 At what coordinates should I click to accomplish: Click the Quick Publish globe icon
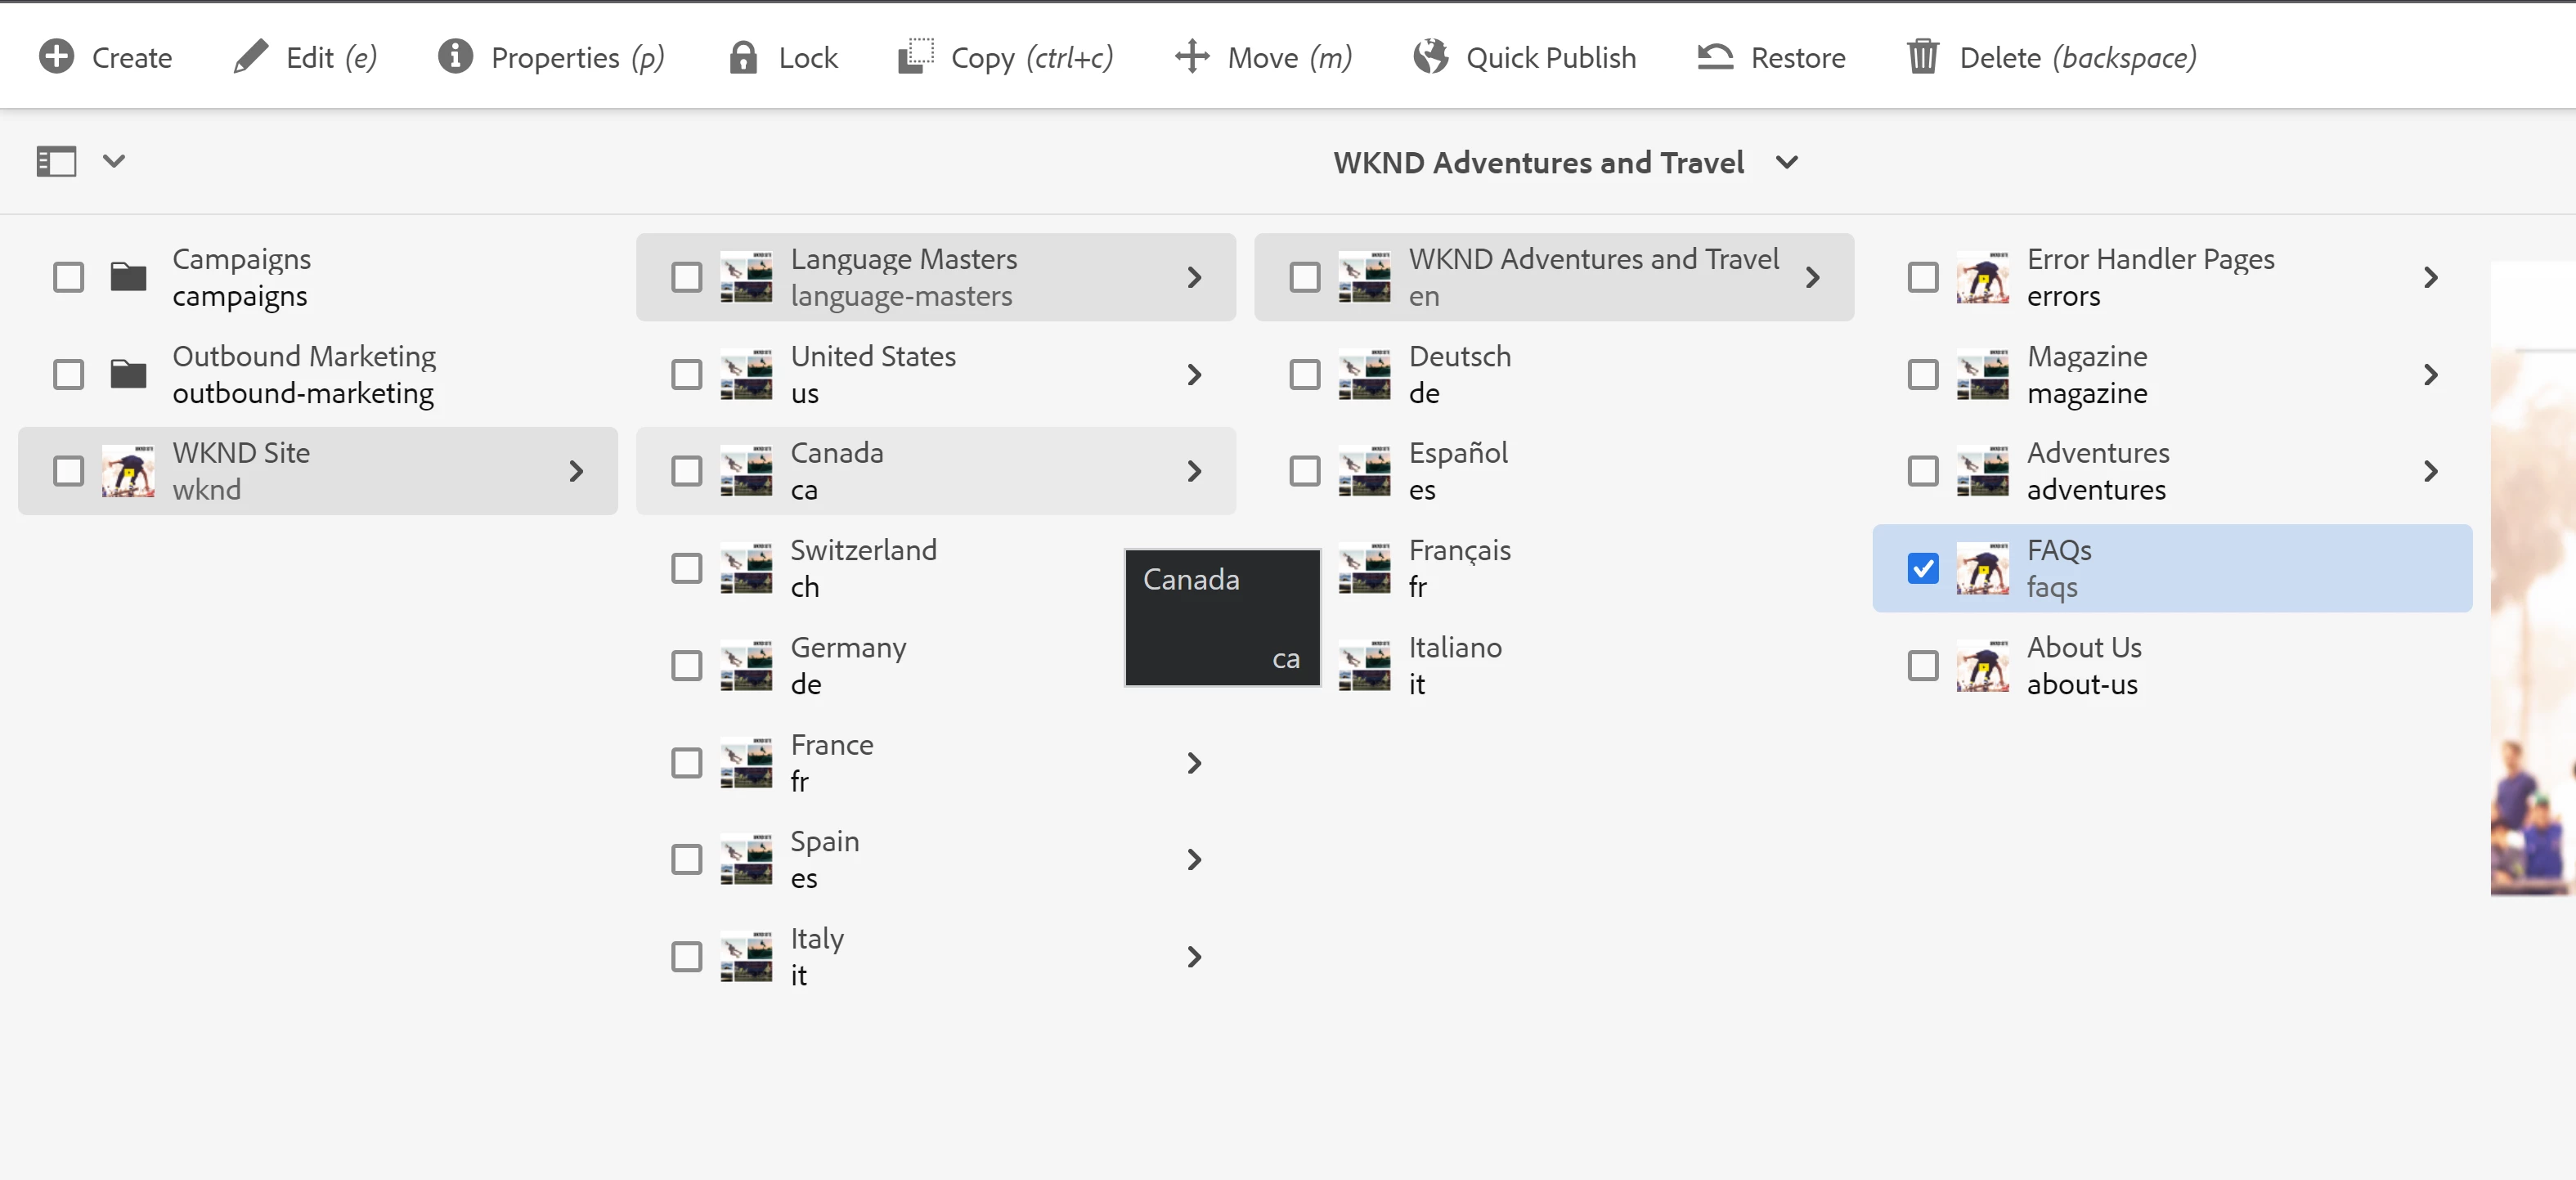click(x=1430, y=57)
